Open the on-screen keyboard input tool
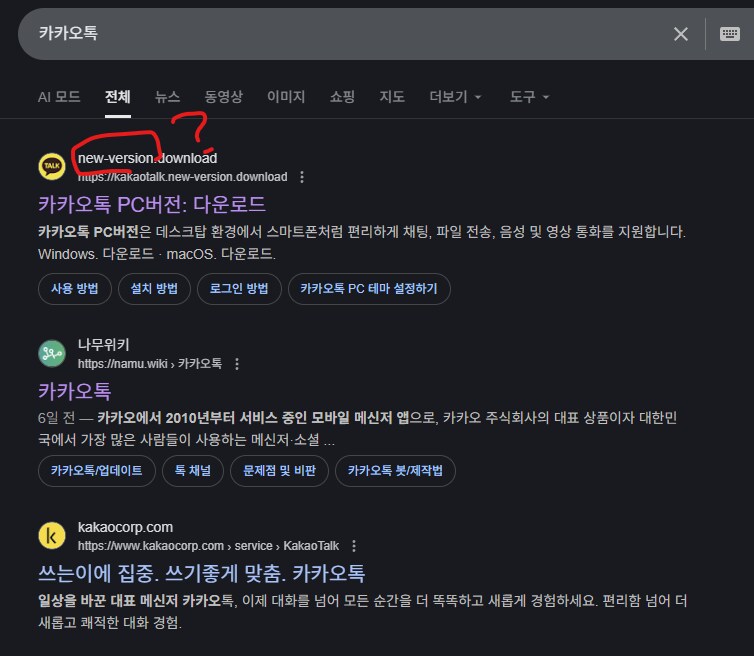Screen dimensions: 754x656 [729, 34]
